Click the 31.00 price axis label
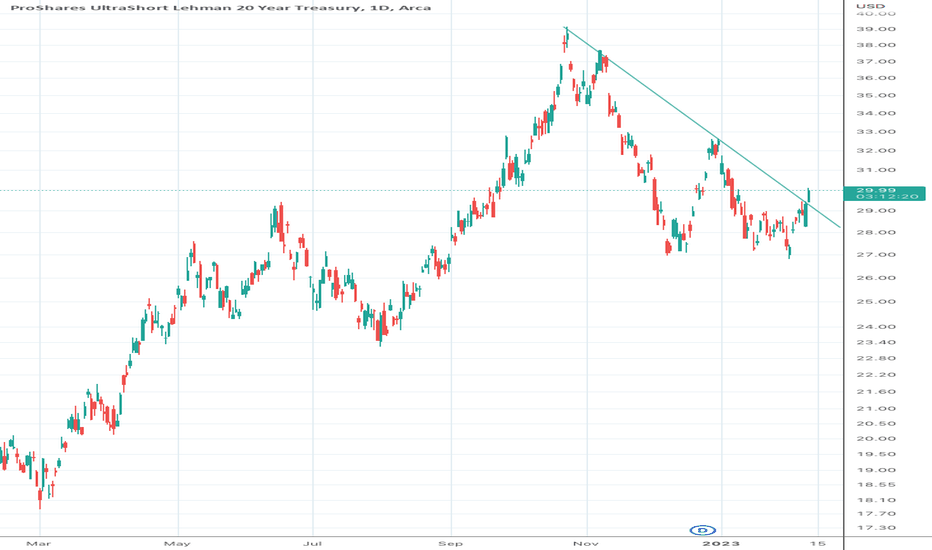Image resolution: width=932 pixels, height=550 pixels. tap(876, 170)
